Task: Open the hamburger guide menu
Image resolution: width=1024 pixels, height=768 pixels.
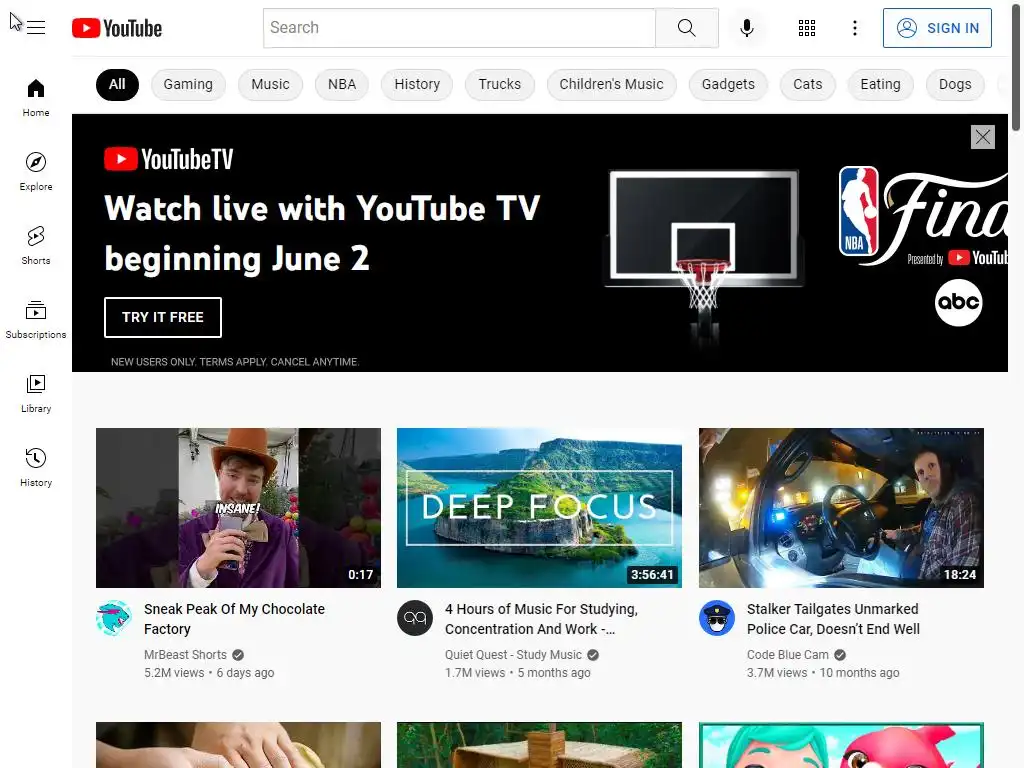Action: tap(36, 28)
